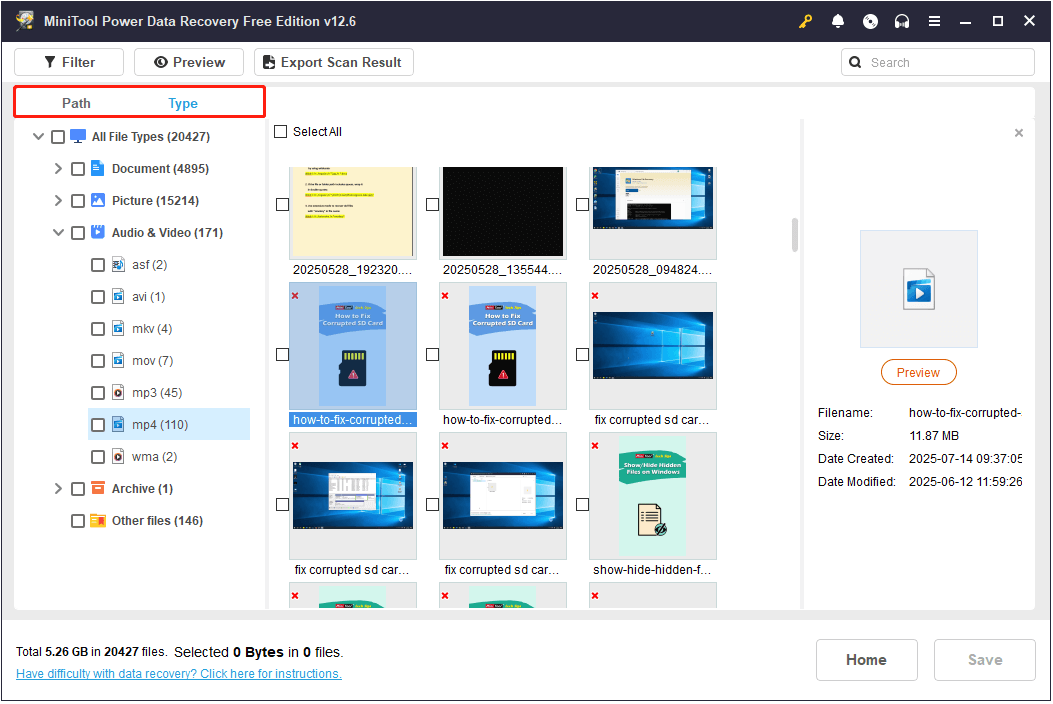Click the Preview button under the file icon
This screenshot has height=704, width=1053.
point(918,371)
